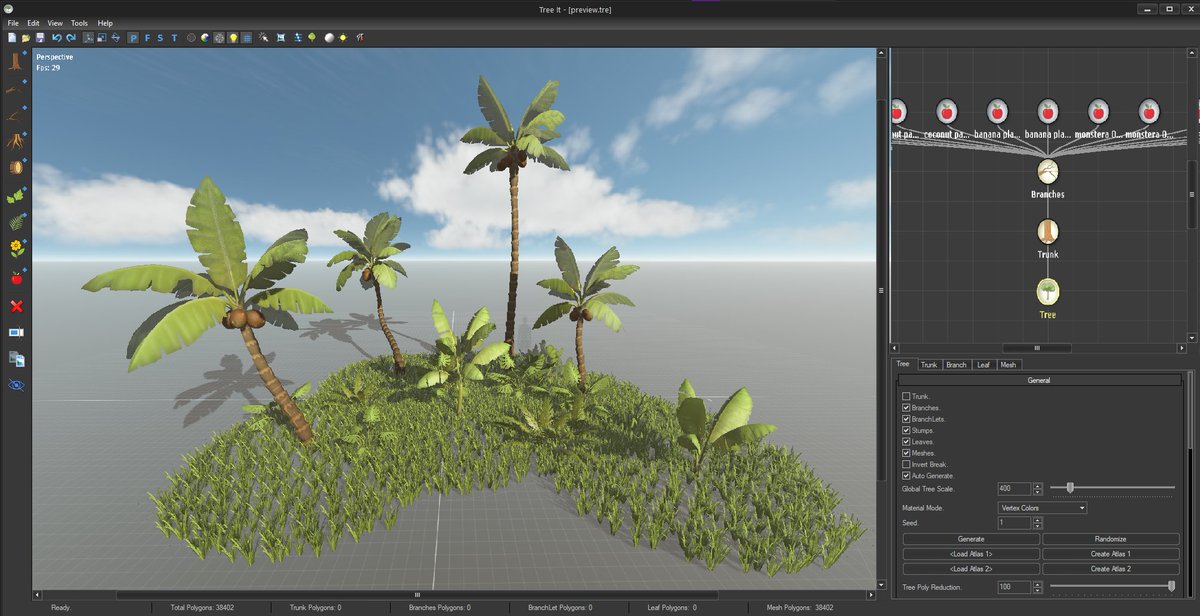Screen dimensions: 1200x616
Task: Open the Tools menu
Action: 79,22
